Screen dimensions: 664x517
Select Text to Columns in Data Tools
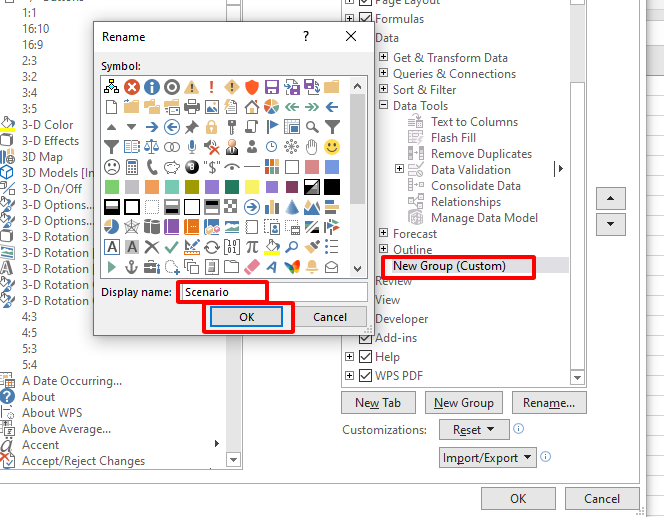pyautogui.click(x=474, y=122)
